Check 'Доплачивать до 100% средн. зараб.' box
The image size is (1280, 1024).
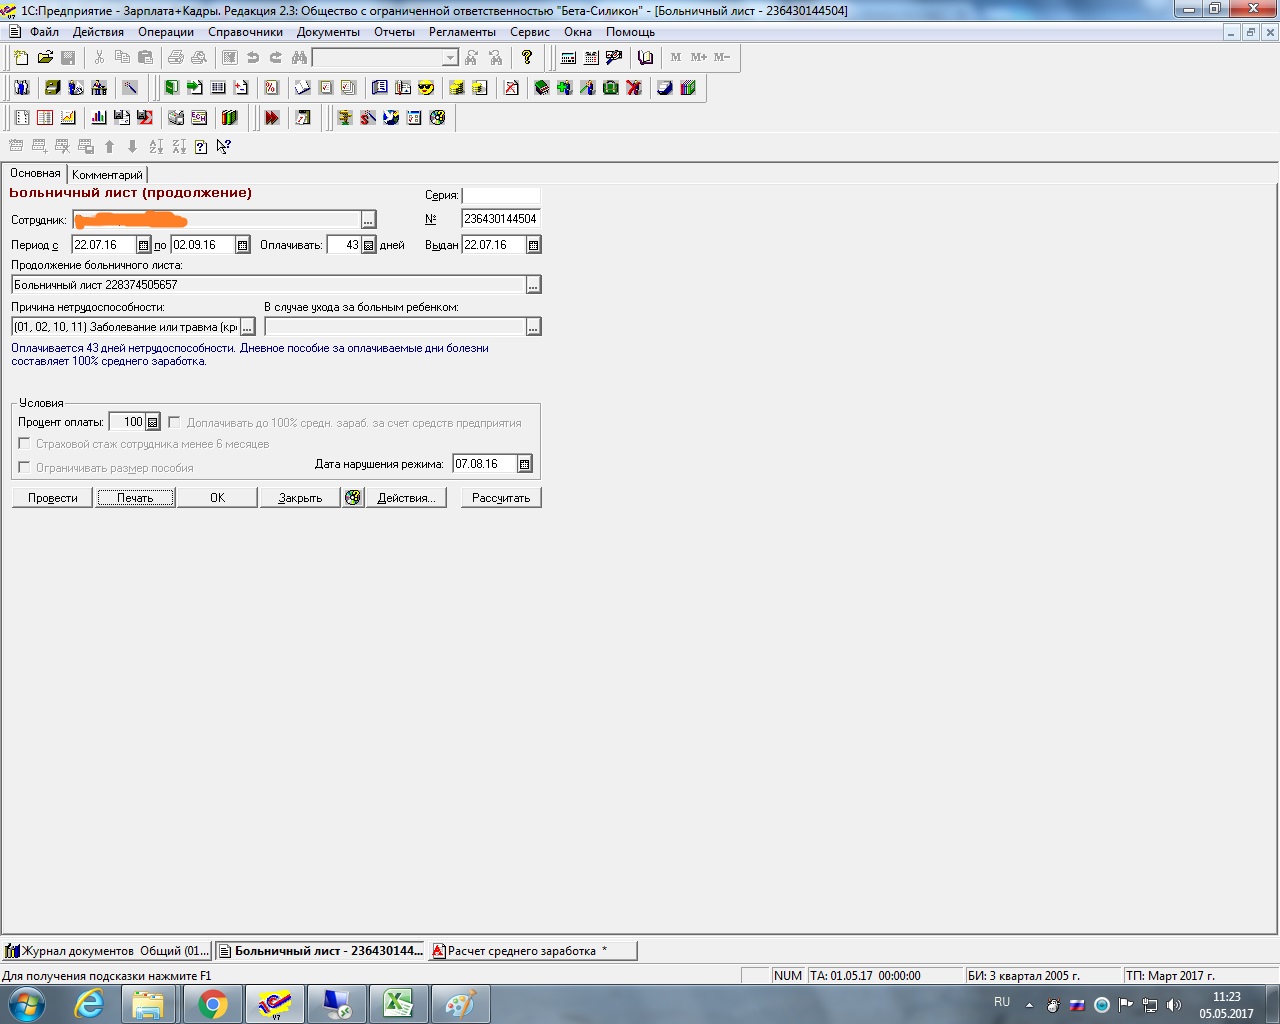[x=174, y=422]
